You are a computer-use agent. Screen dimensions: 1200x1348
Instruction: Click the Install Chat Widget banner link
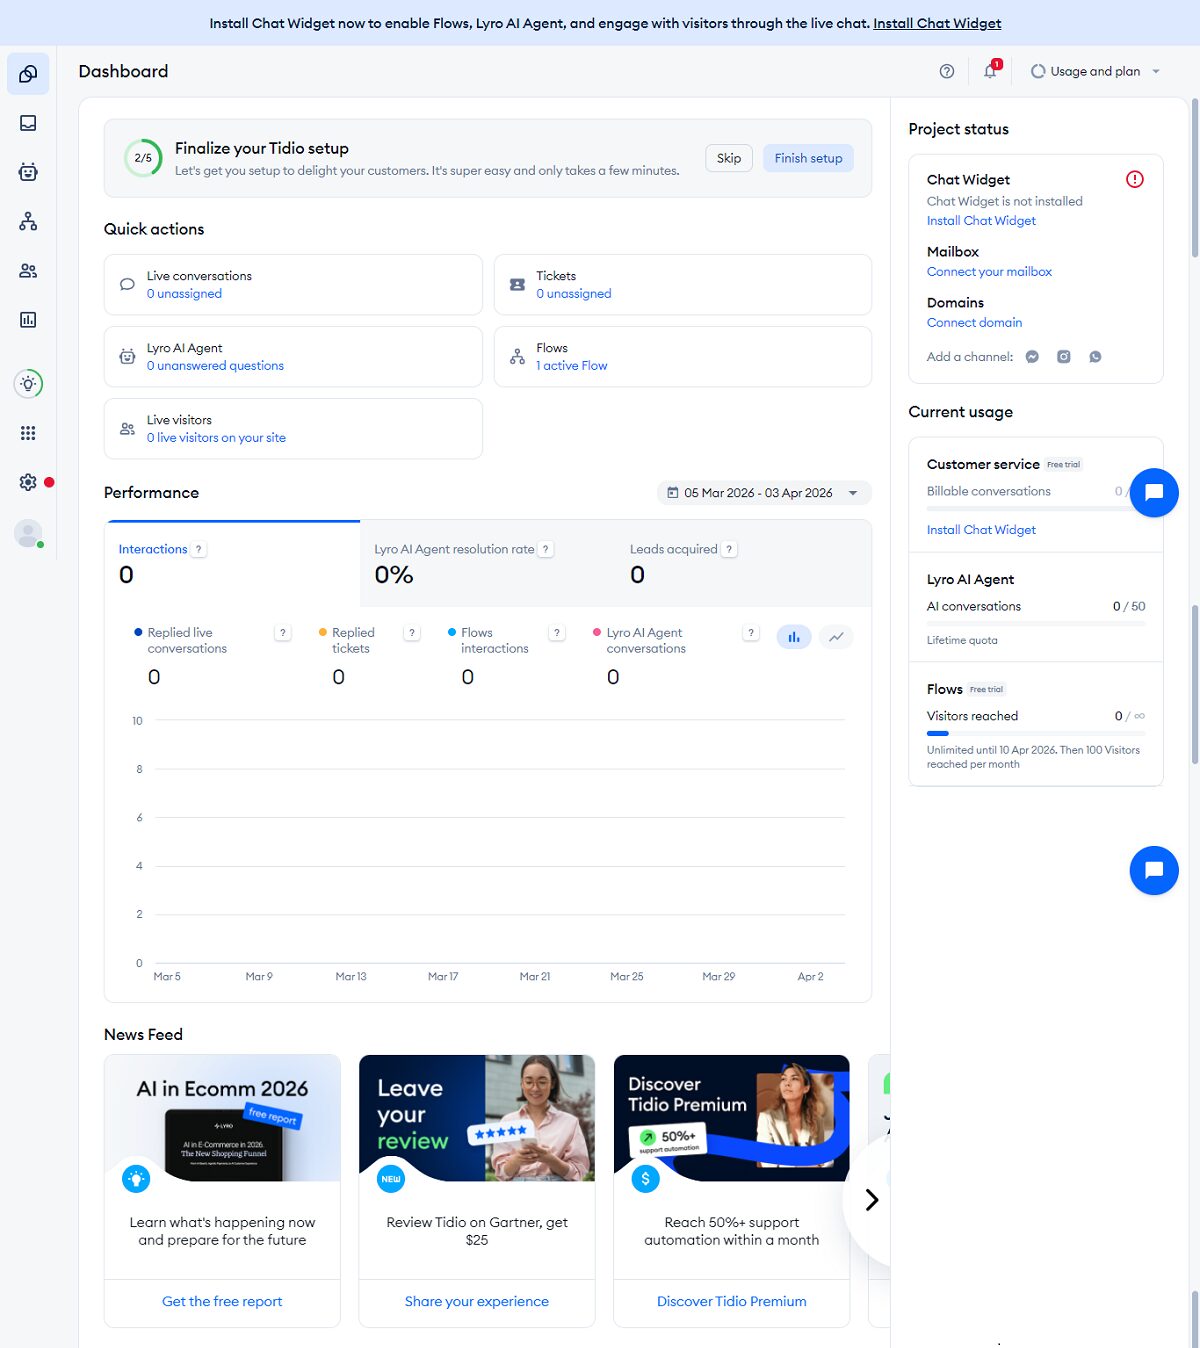tap(936, 22)
